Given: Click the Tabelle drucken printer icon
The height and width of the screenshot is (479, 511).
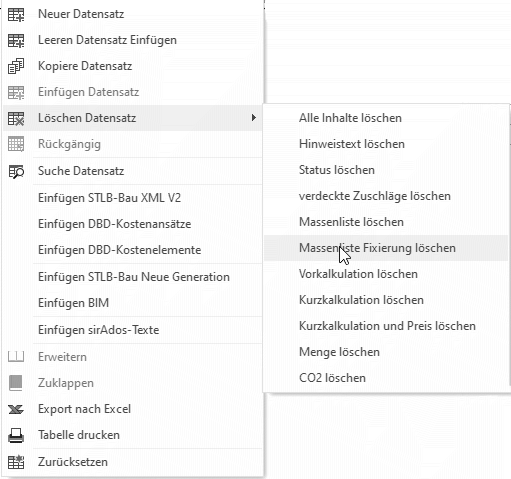Looking at the screenshot, I should click(16, 435).
